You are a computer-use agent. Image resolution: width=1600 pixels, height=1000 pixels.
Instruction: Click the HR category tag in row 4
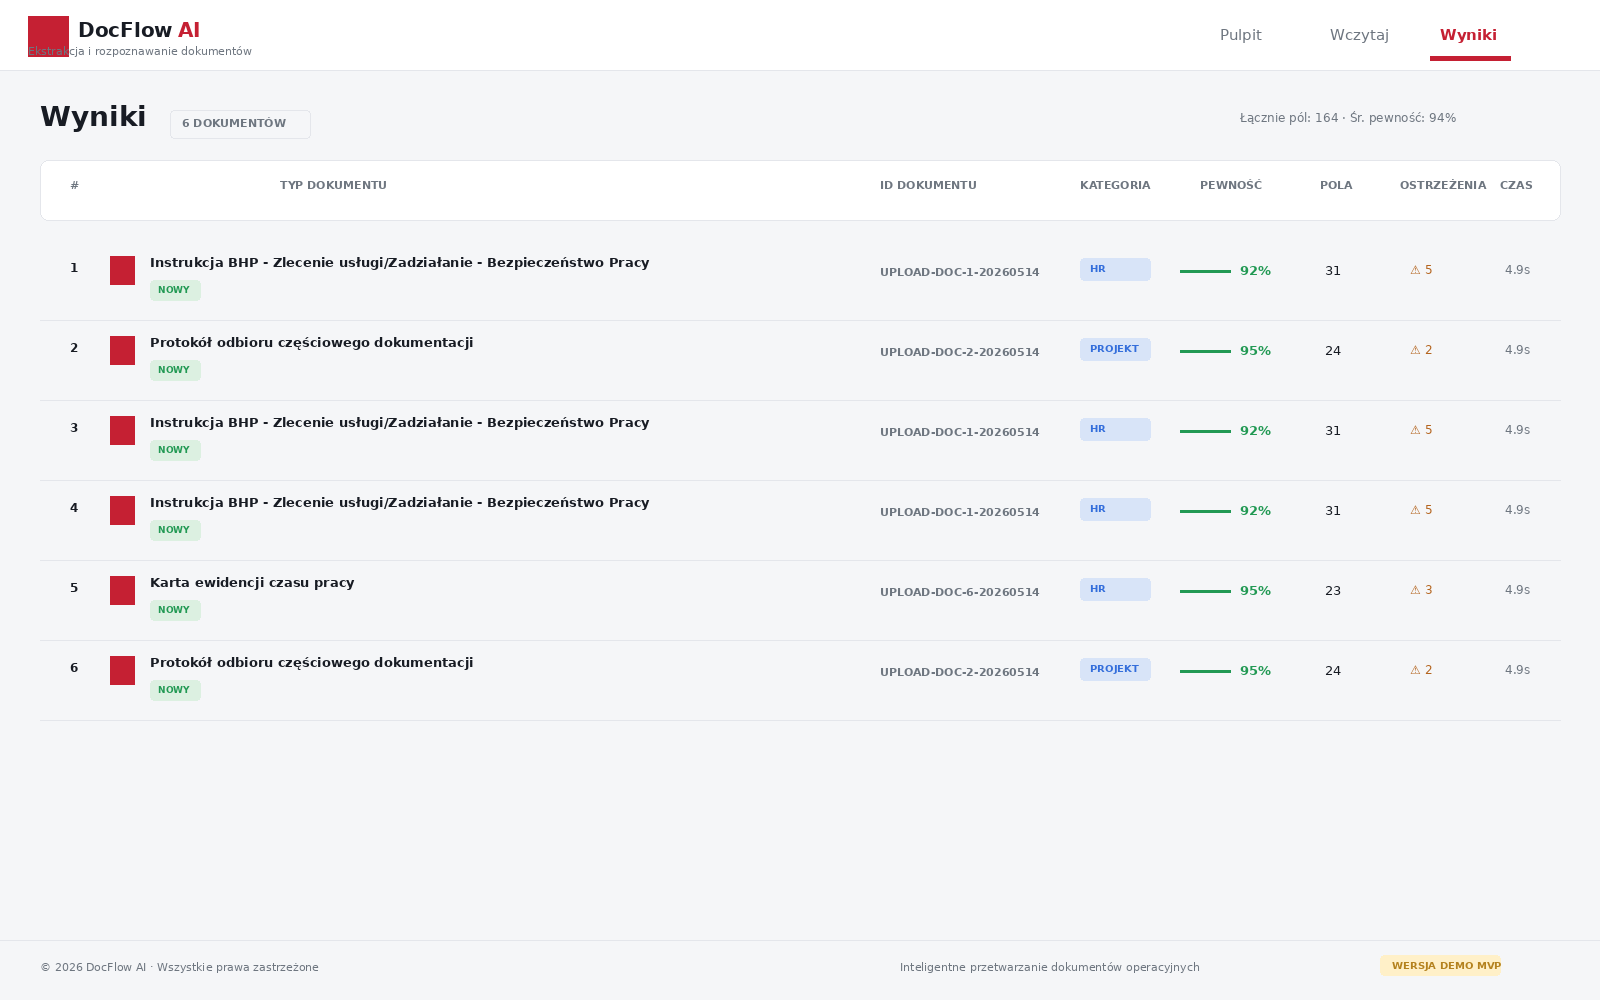pos(1115,509)
